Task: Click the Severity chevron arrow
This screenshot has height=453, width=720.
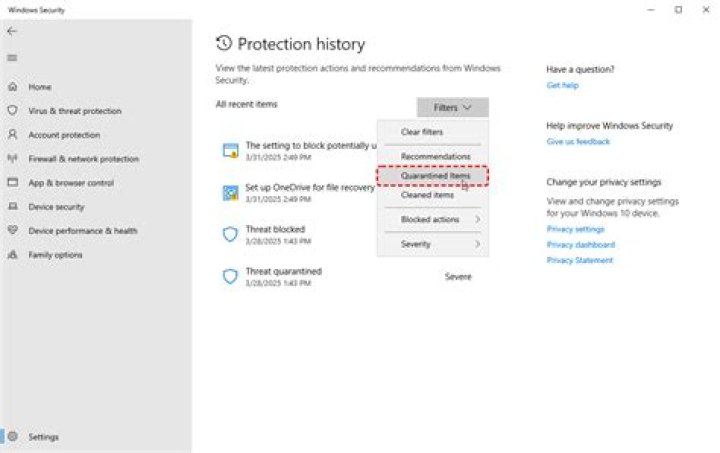Action: [478, 244]
